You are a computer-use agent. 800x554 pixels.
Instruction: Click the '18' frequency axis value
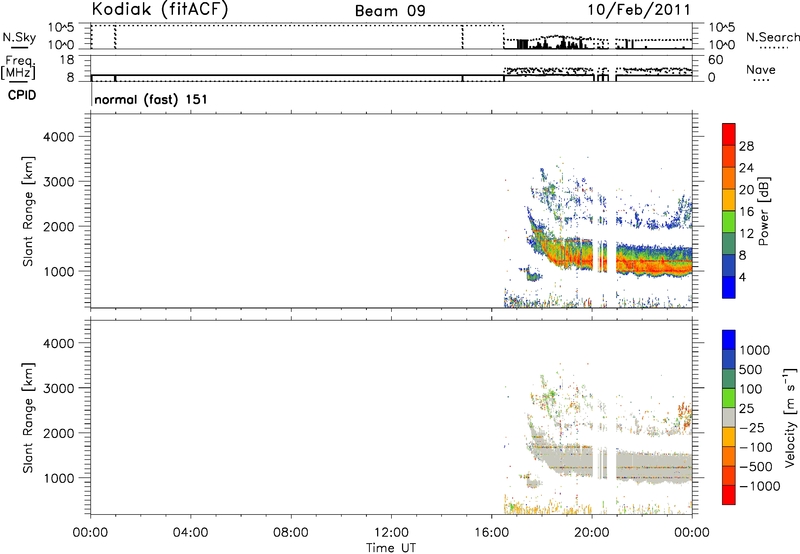[x=66, y=60]
